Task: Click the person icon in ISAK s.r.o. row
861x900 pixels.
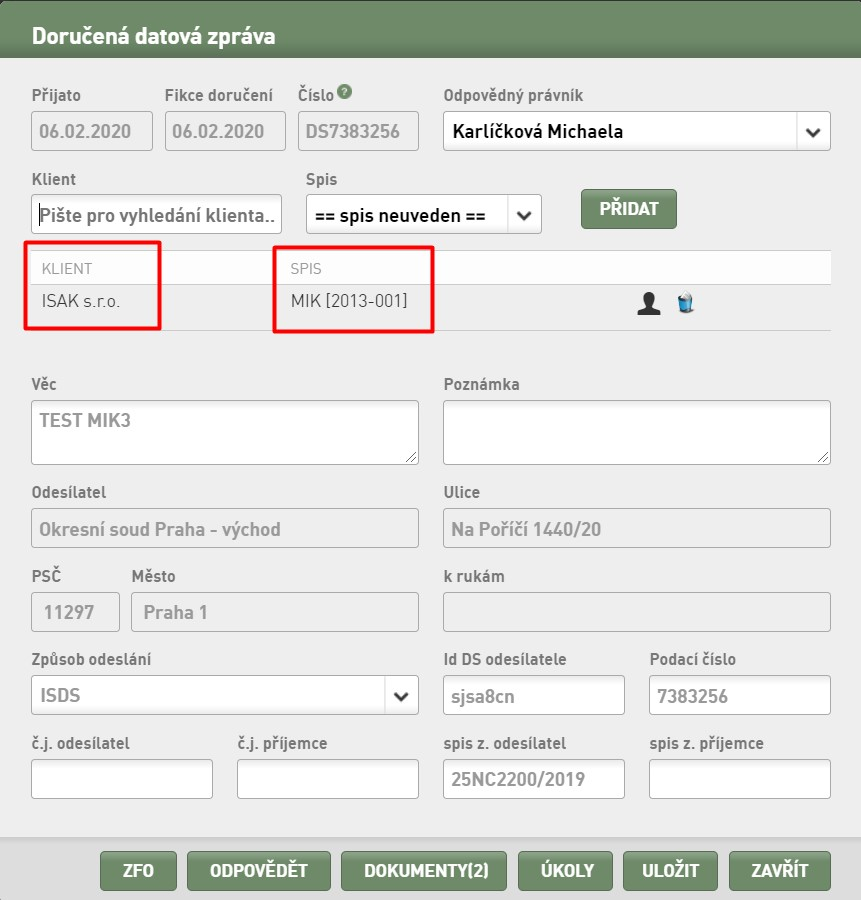Action: click(x=649, y=303)
